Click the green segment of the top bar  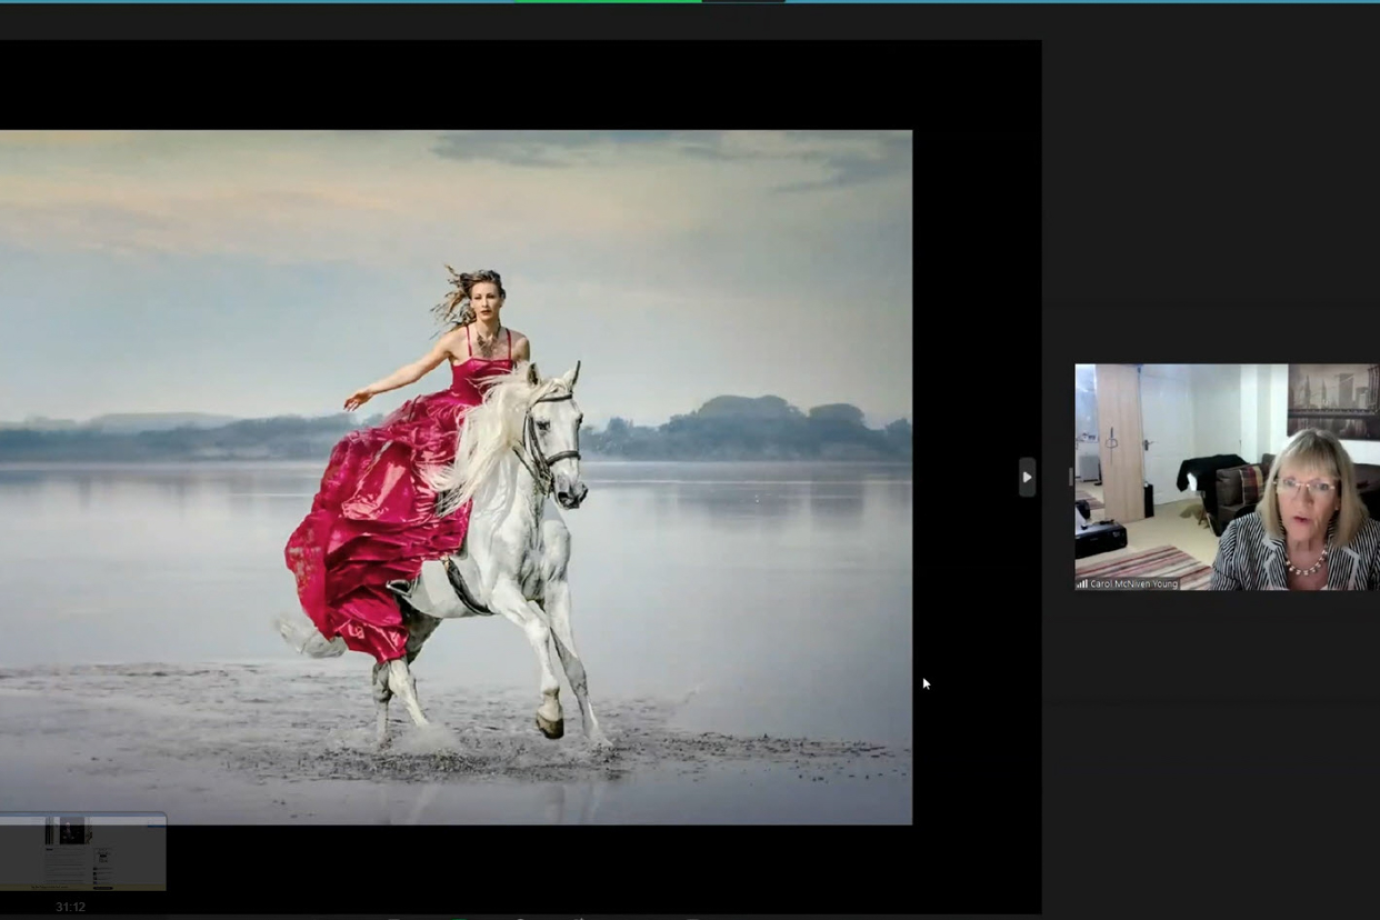coord(608,2)
